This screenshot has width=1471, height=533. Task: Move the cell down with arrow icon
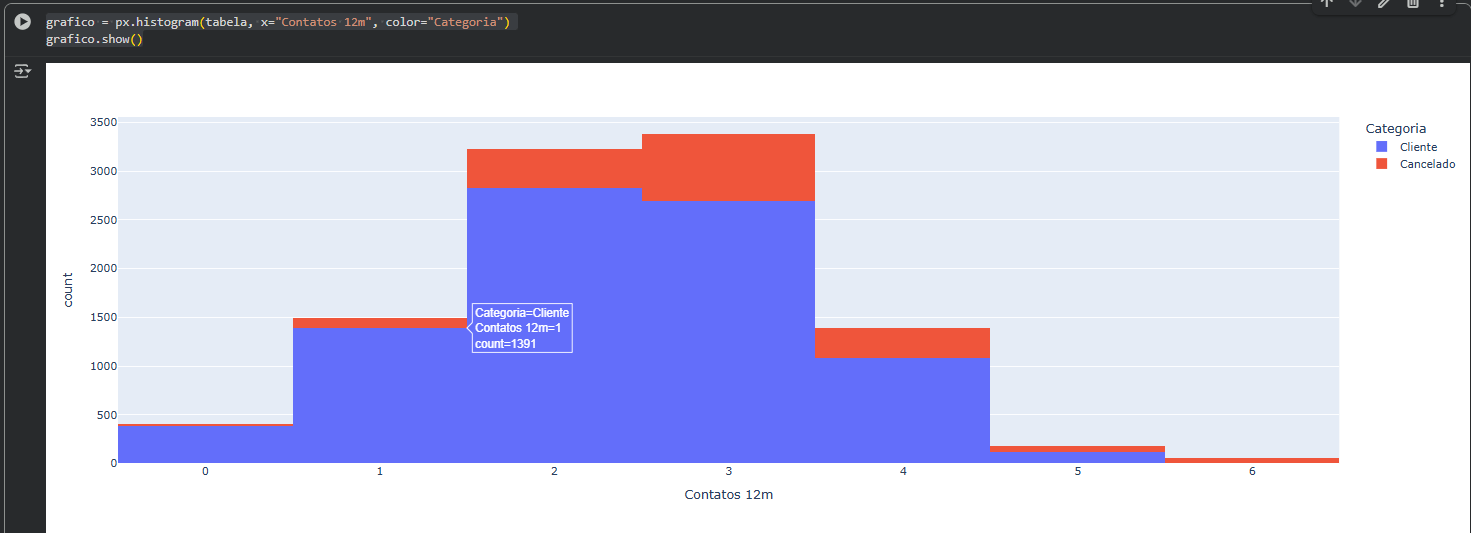click(x=1356, y=4)
